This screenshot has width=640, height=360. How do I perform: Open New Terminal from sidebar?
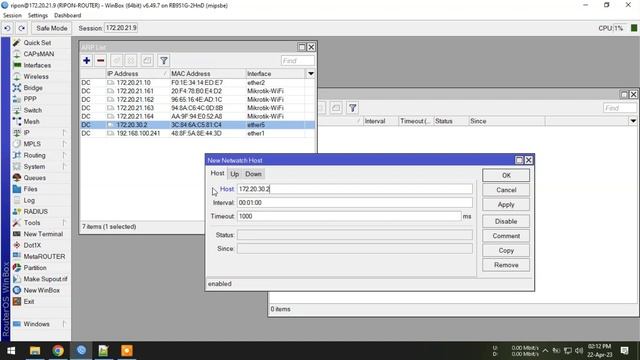(x=43, y=234)
